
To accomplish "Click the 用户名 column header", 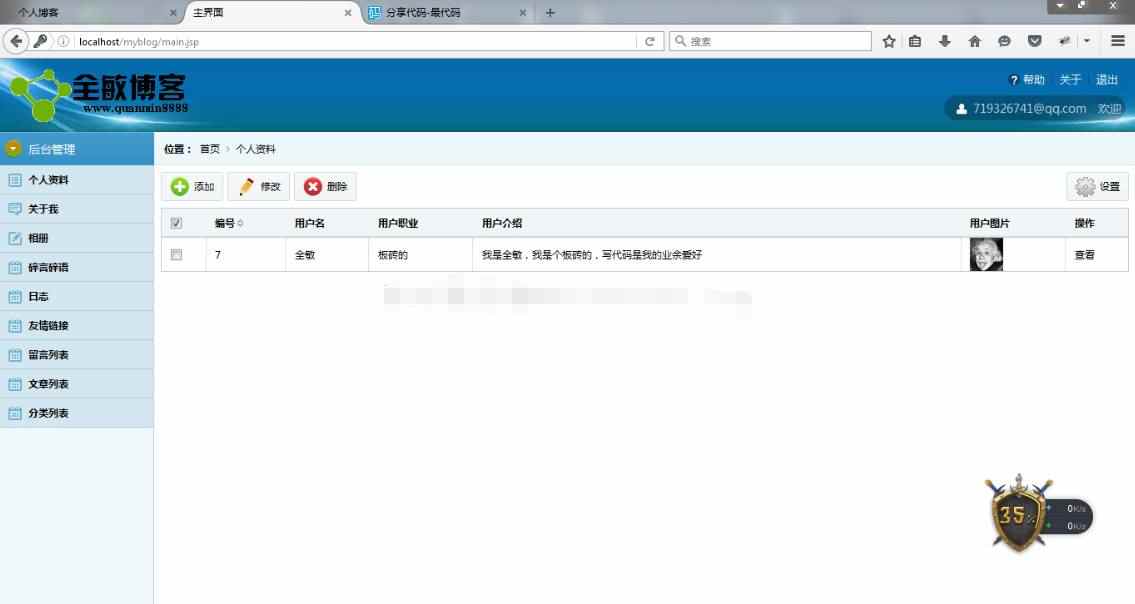I will point(309,223).
